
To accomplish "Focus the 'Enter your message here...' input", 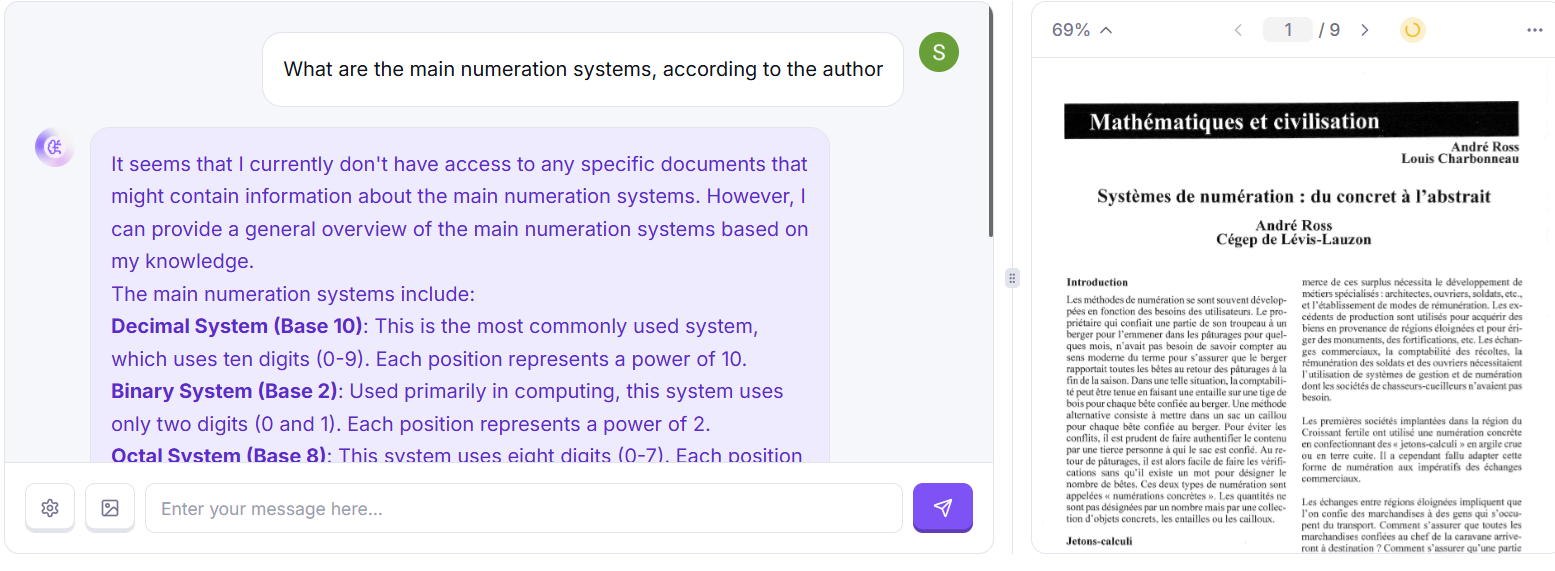I will click(x=523, y=508).
